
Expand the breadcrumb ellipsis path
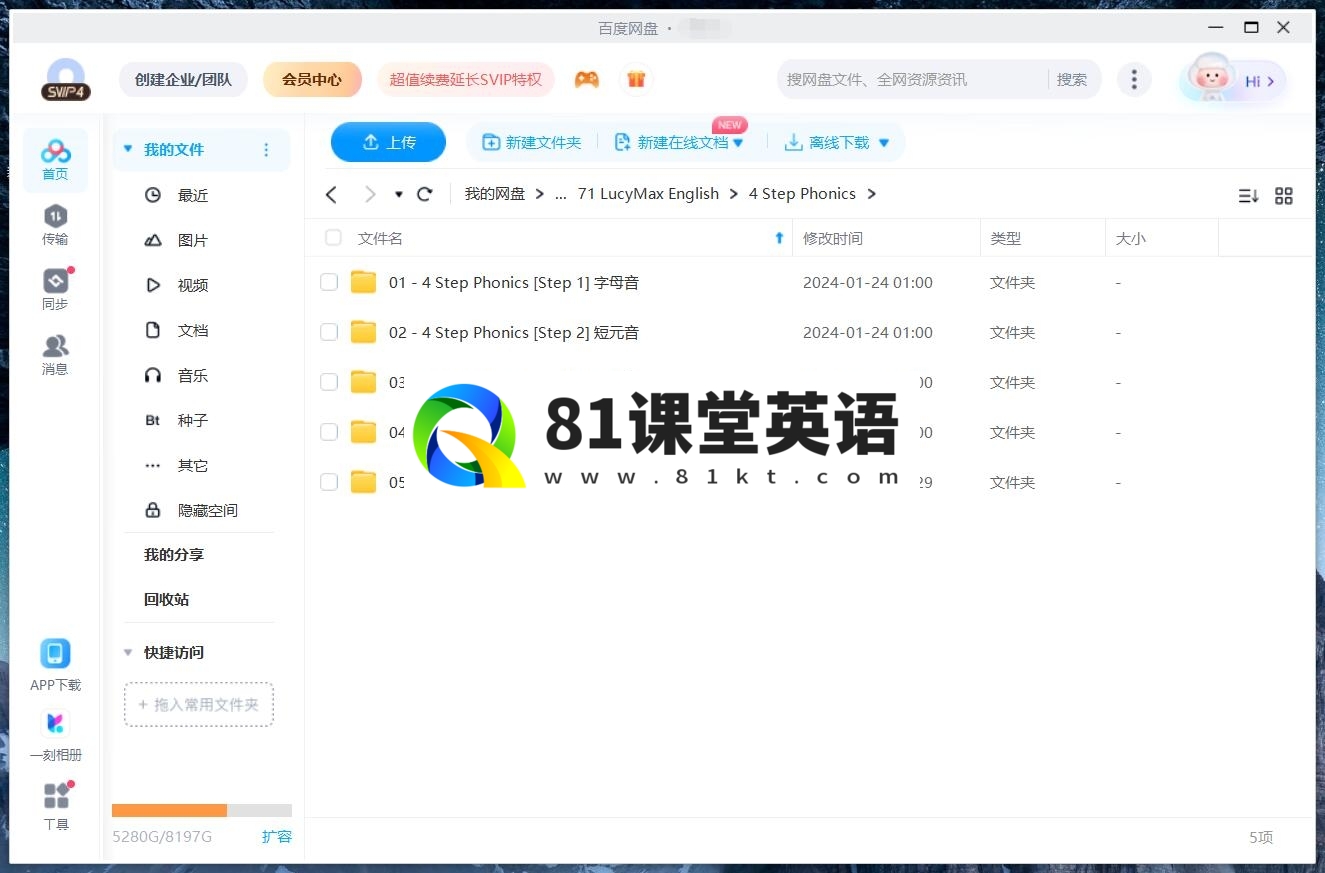point(560,194)
